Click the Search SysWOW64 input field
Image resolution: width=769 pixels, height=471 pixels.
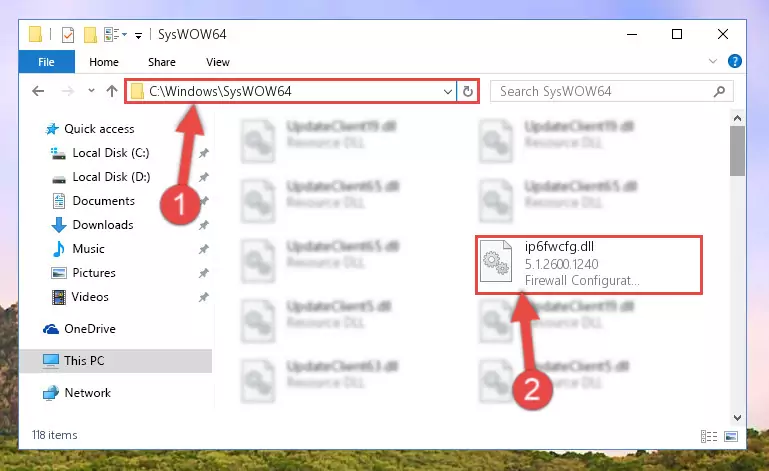pyautogui.click(x=604, y=91)
